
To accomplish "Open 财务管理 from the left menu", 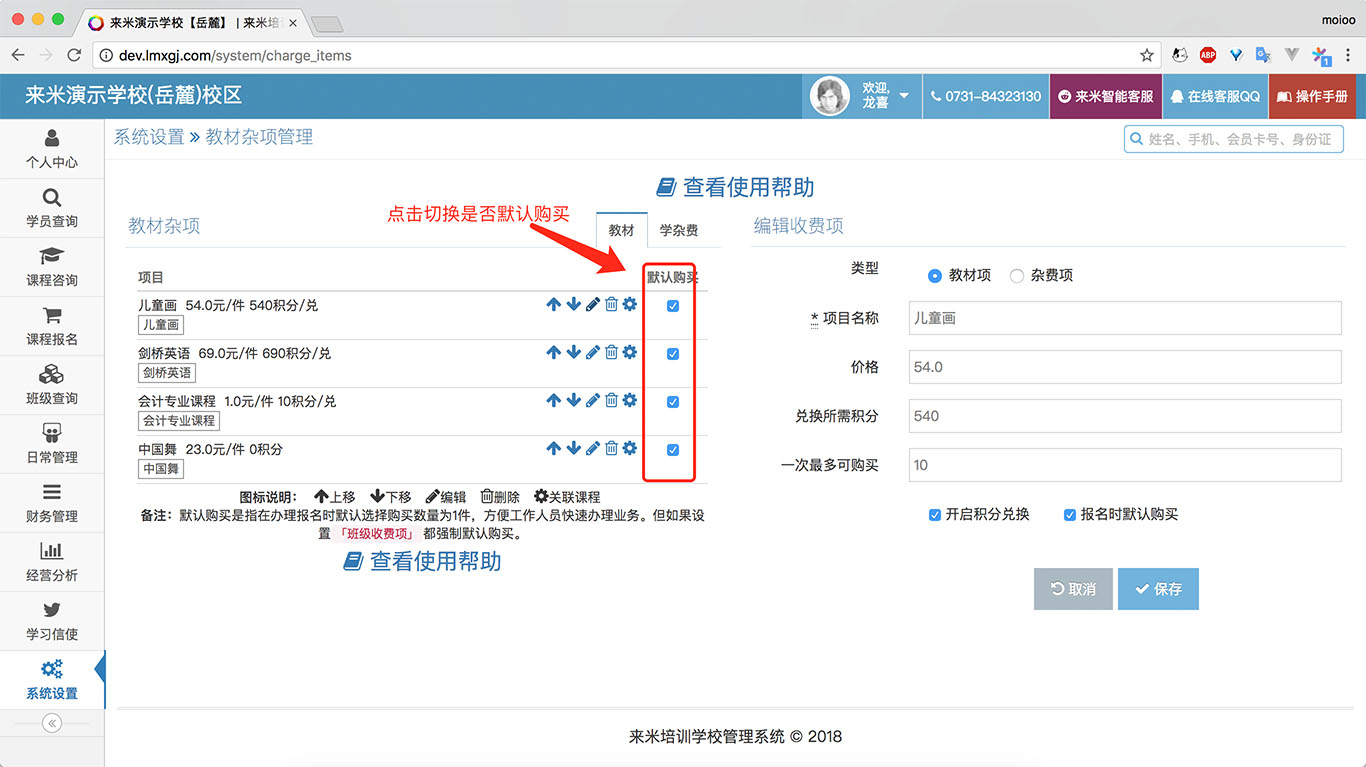I will (51, 503).
